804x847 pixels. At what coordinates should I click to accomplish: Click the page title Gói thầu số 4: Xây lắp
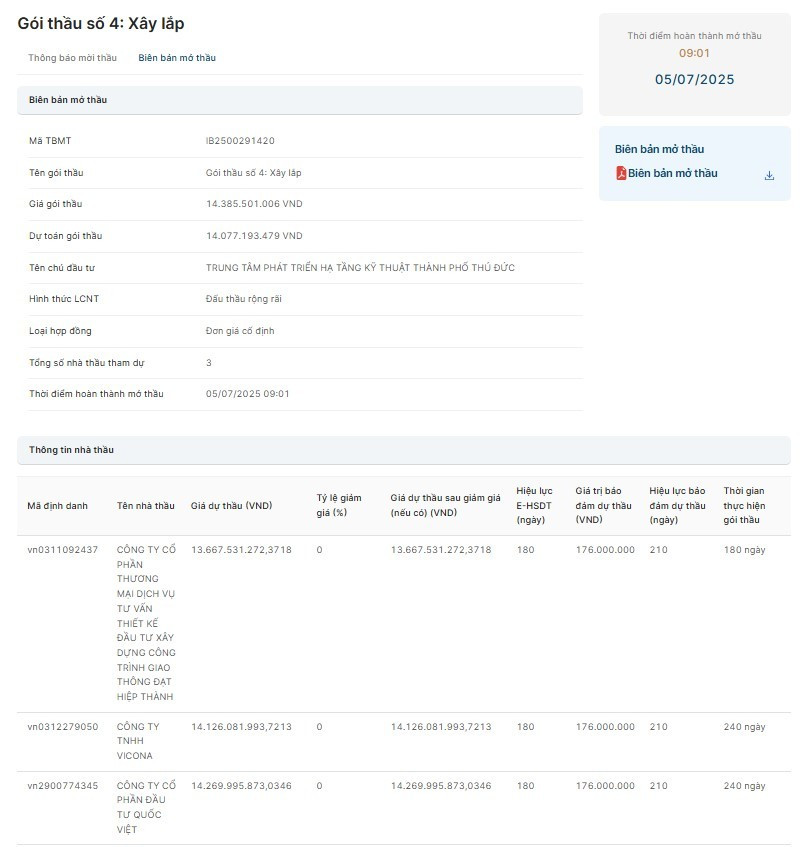(x=101, y=23)
